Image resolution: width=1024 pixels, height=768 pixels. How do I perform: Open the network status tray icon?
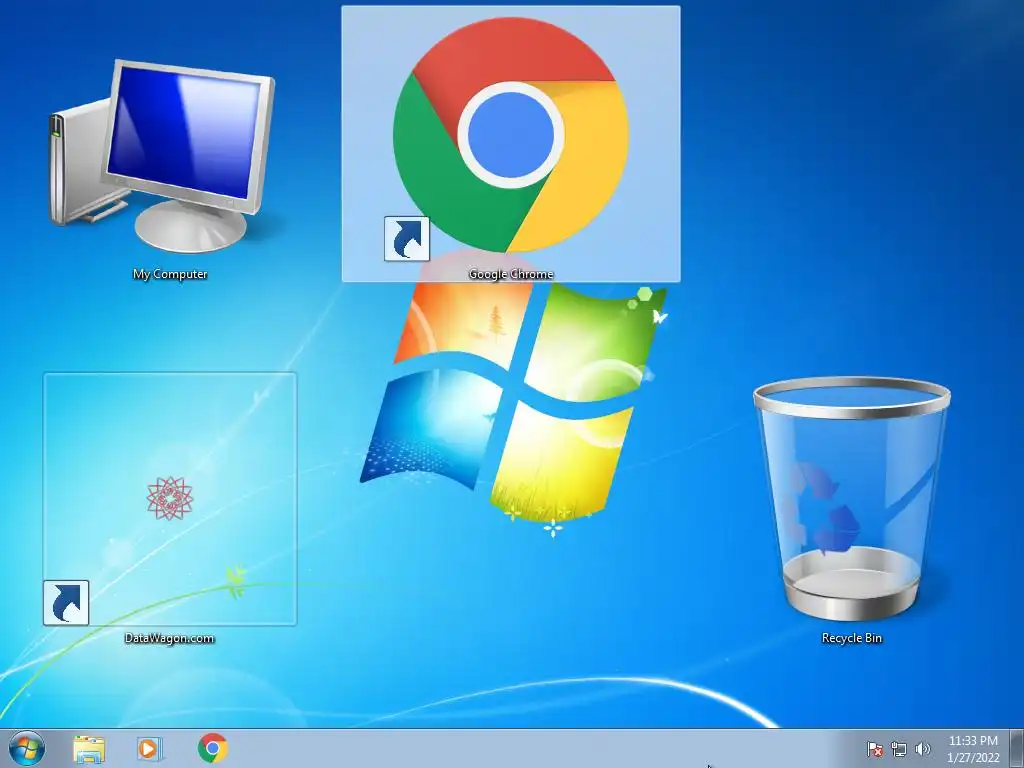tap(899, 749)
